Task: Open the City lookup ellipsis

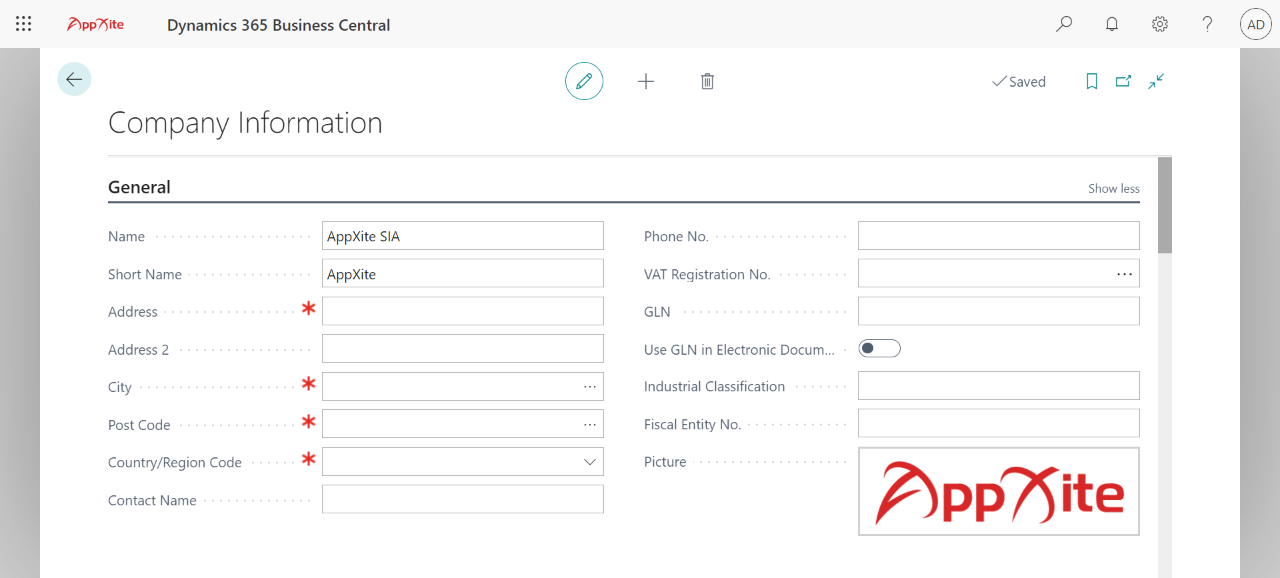Action: point(591,386)
